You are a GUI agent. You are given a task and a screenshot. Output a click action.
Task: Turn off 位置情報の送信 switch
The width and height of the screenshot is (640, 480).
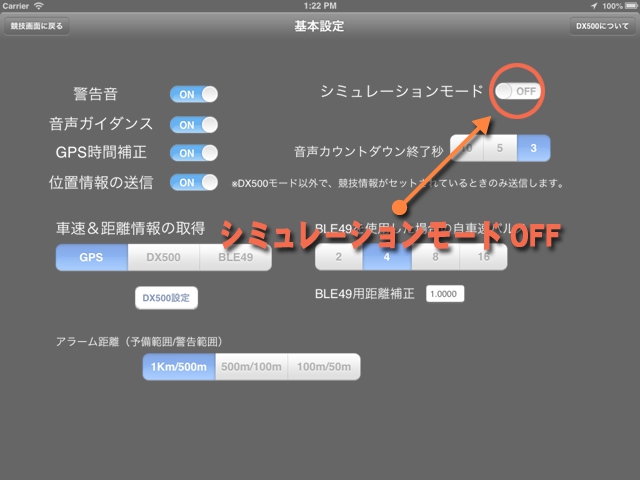click(193, 182)
